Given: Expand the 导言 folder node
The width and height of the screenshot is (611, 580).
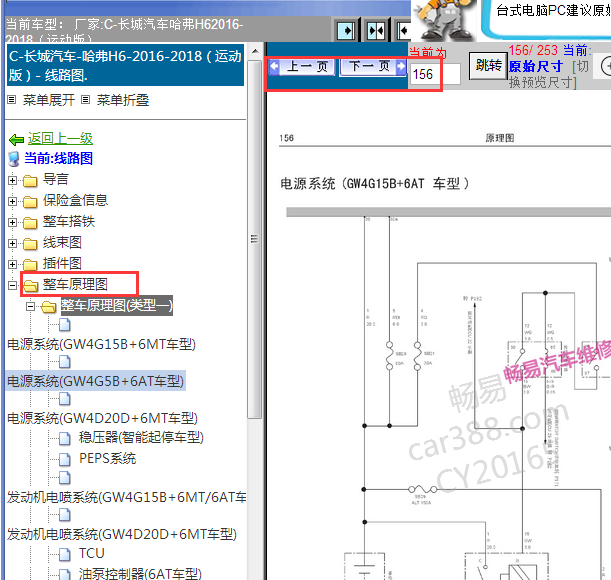Looking at the screenshot, I should tap(12, 180).
